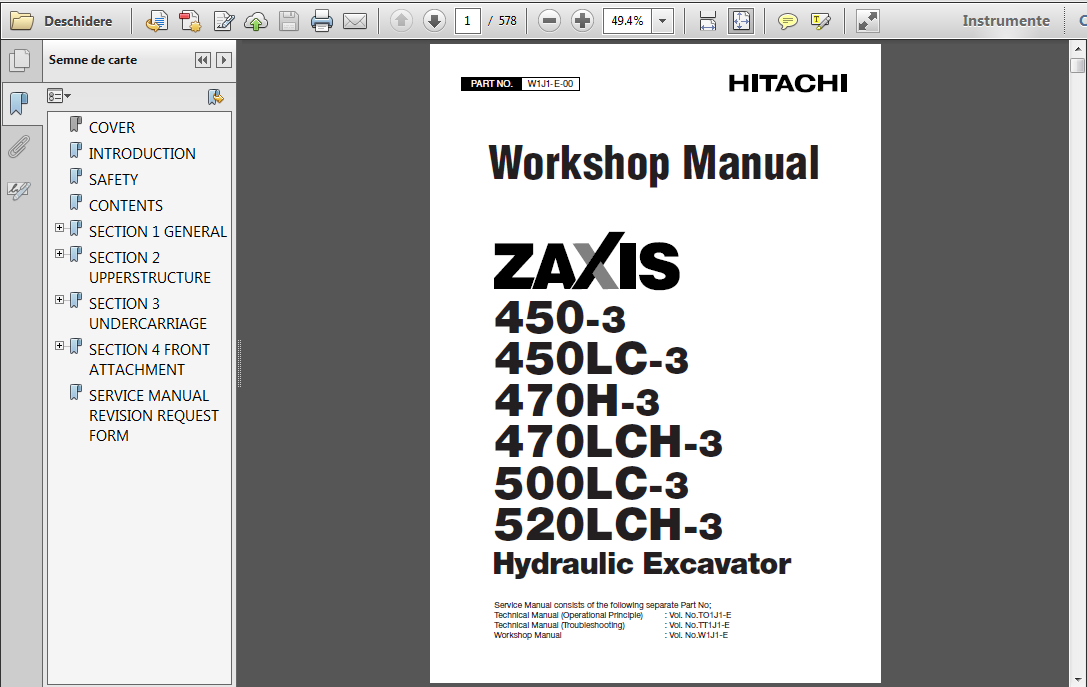The width and height of the screenshot is (1087, 687).
Task: Collapse bookmarks panel double-arrow button
Action: click(x=202, y=60)
